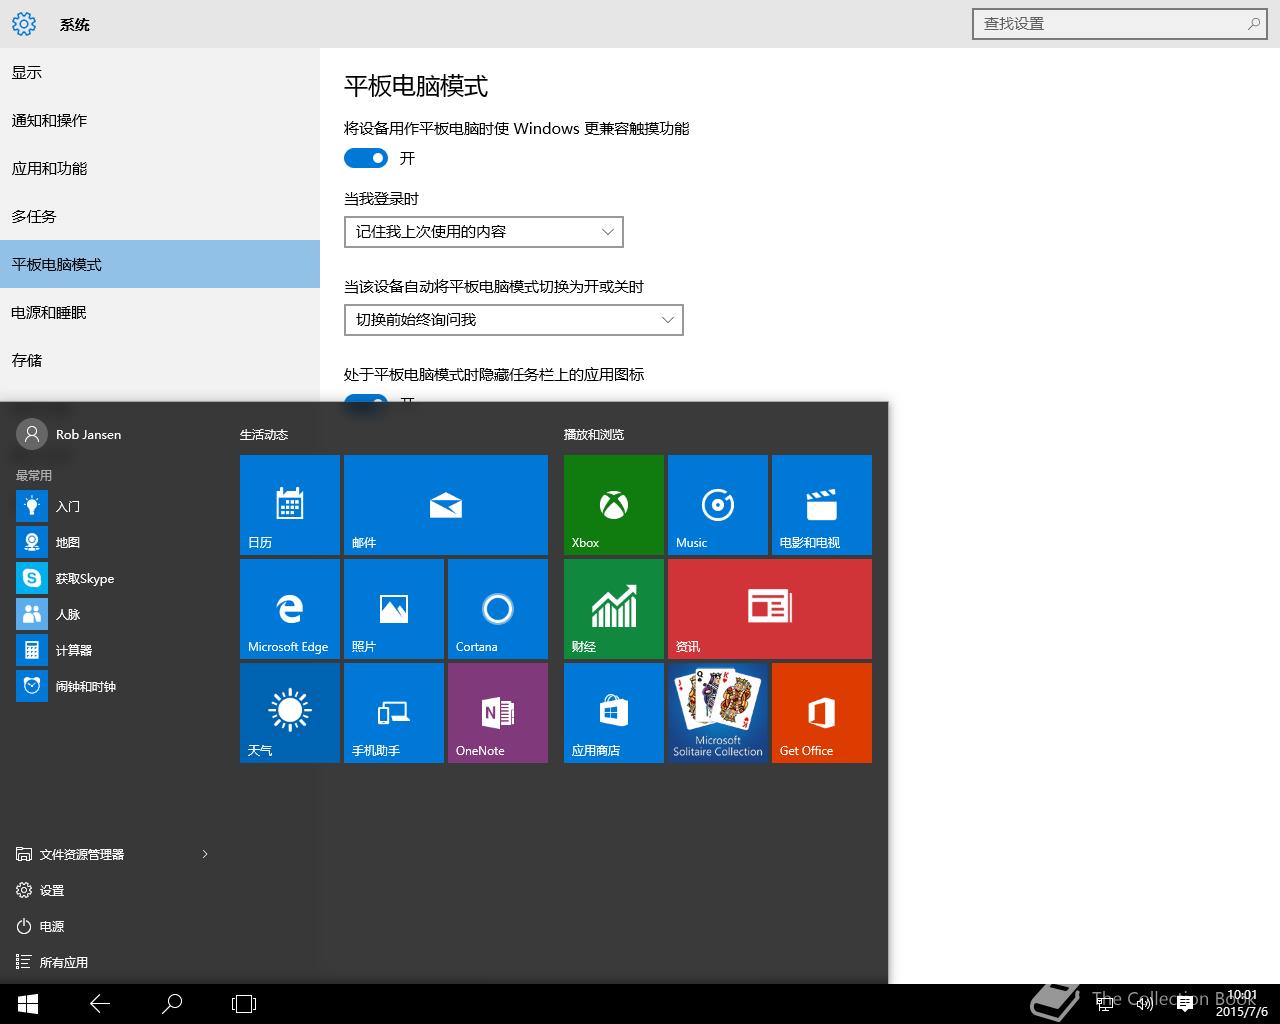Open the 应用商店 store tile
The height and width of the screenshot is (1024, 1280).
[614, 713]
